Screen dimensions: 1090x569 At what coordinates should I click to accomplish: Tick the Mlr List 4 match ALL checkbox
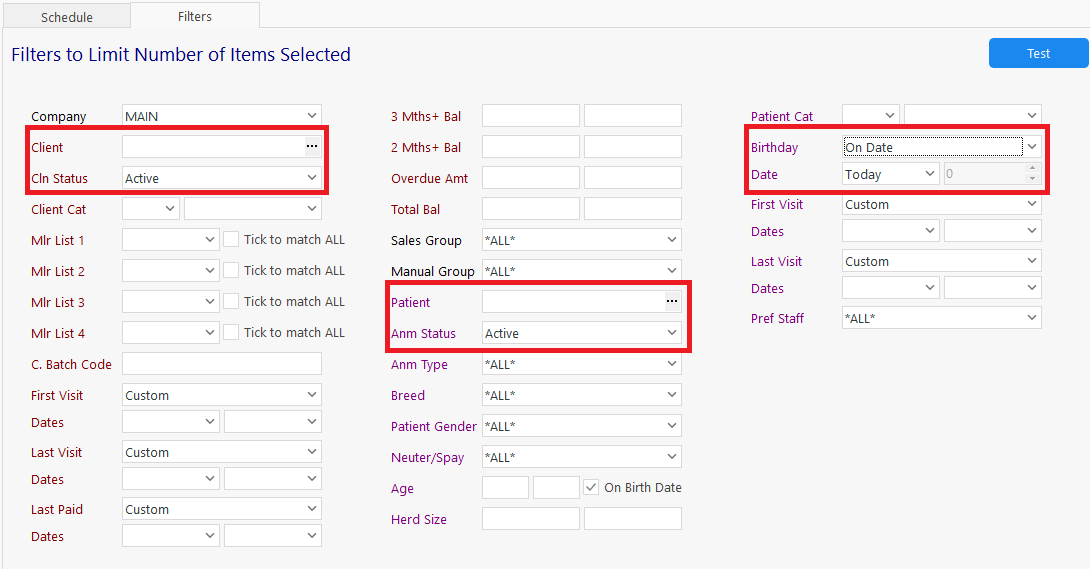point(231,333)
